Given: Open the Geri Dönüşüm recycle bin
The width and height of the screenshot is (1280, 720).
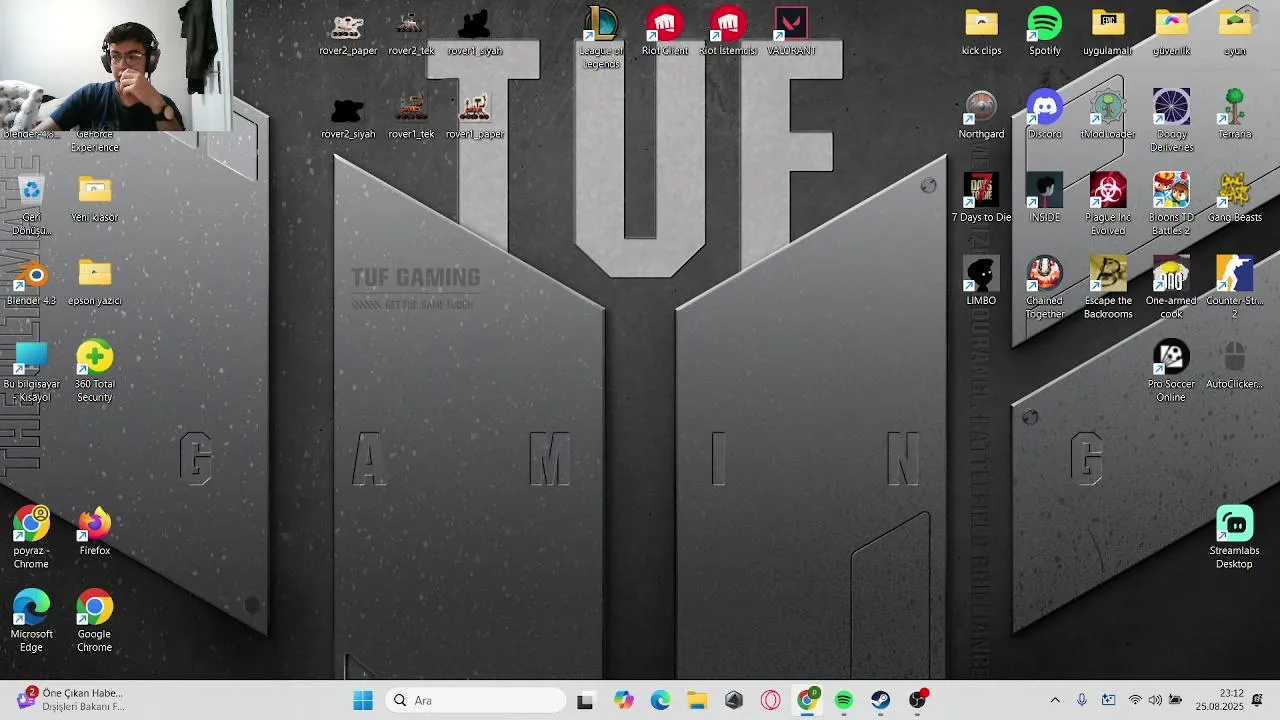Looking at the screenshot, I should (x=31, y=205).
